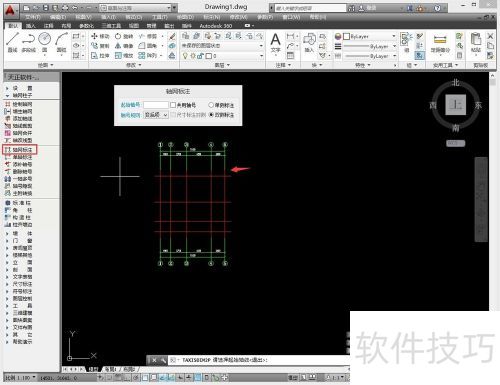The image size is (500, 385).
Task: Click the Trim (修剪) tool
Action: tap(148, 36)
